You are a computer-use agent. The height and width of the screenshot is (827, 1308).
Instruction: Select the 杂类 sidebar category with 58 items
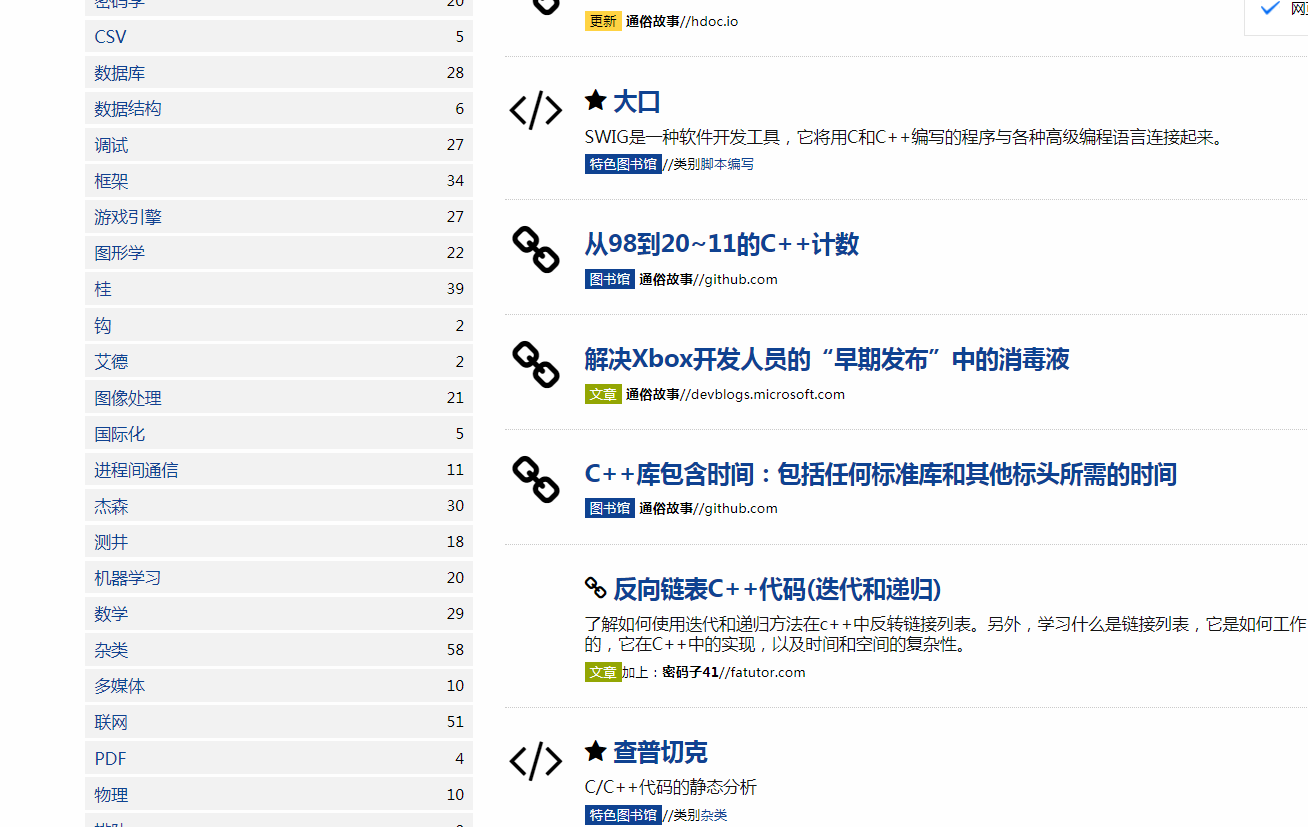[279, 650]
